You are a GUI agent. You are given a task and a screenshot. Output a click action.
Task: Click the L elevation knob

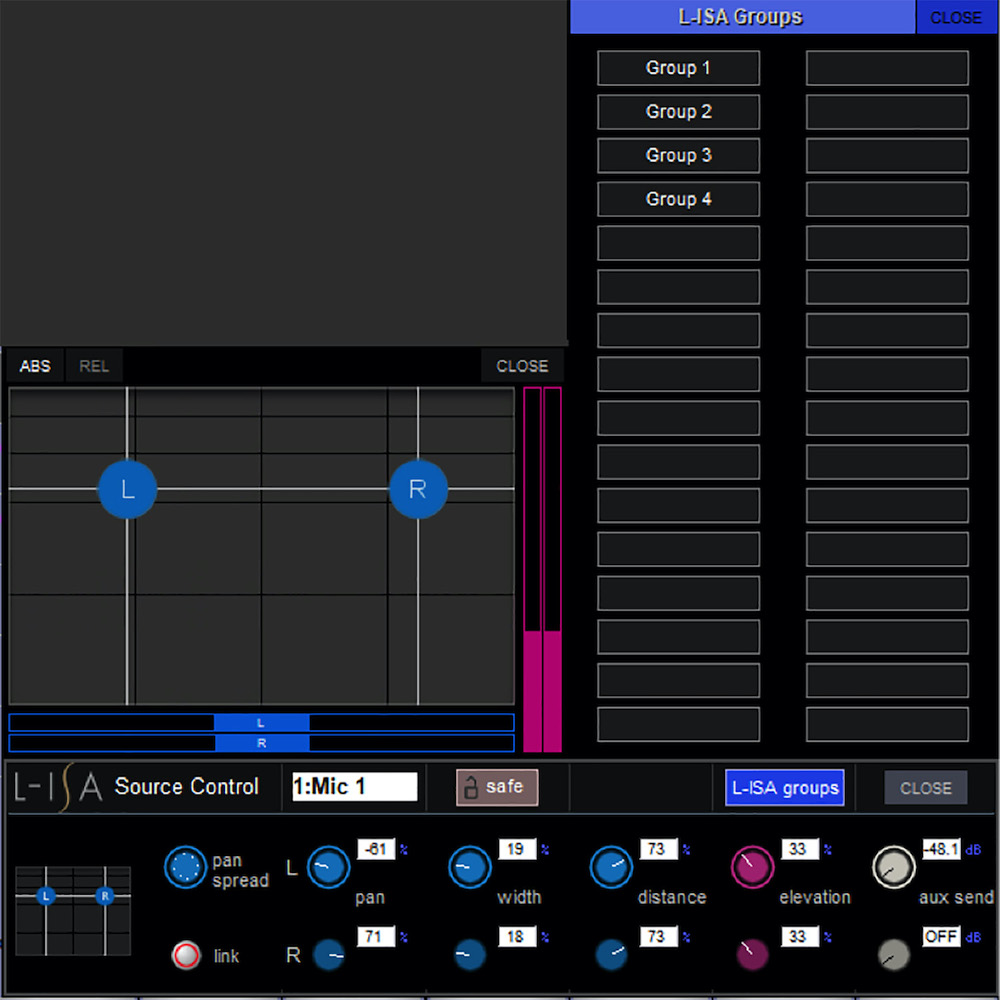[753, 867]
